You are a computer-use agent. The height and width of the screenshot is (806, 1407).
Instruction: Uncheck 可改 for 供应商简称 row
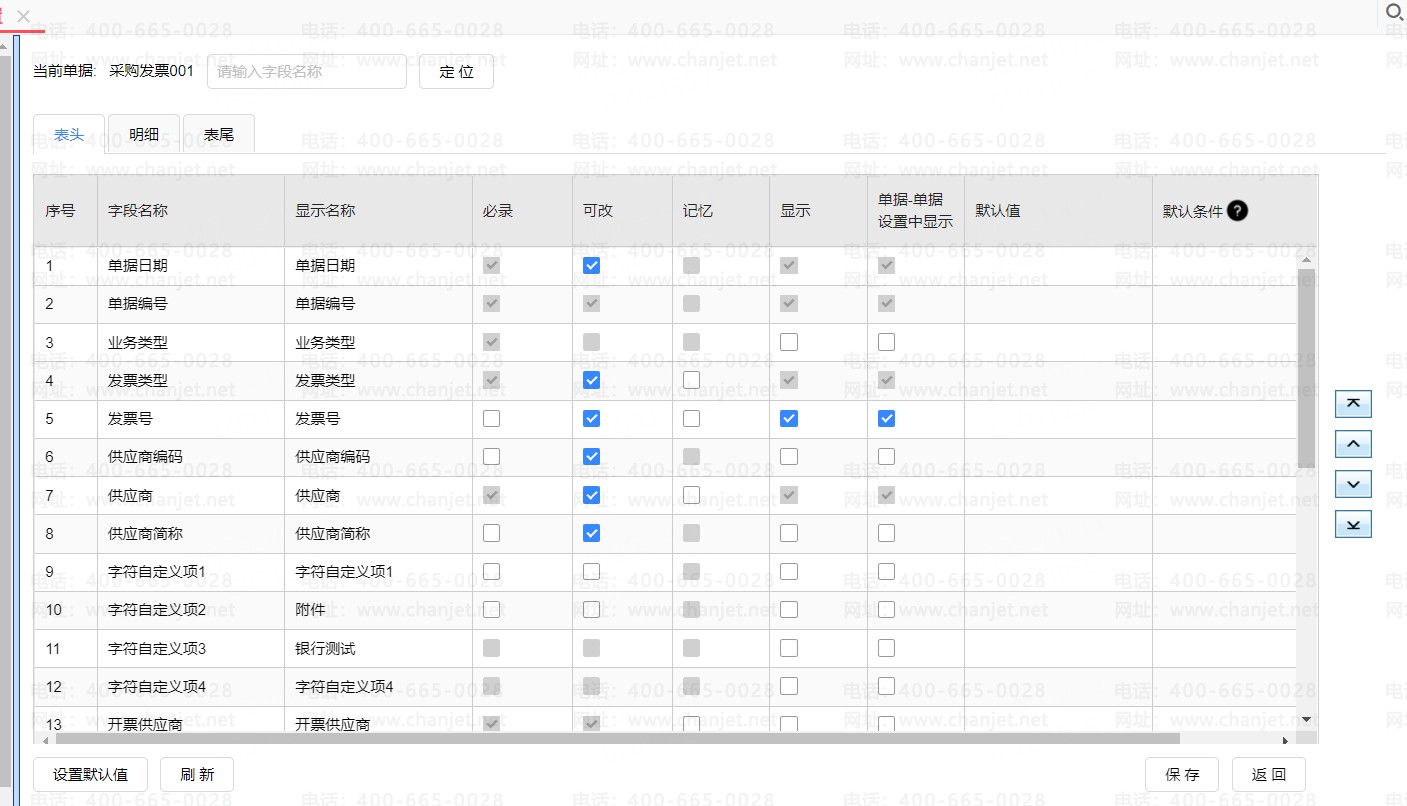[x=591, y=533]
